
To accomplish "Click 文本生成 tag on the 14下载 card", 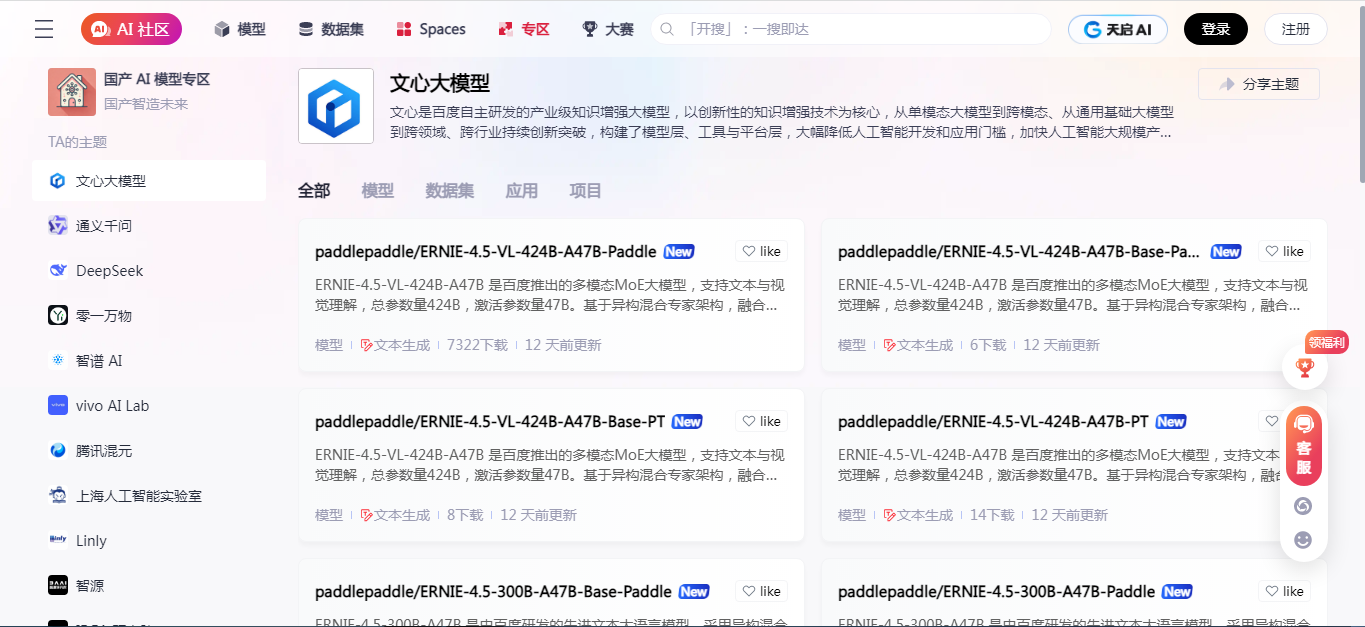I will 918,515.
